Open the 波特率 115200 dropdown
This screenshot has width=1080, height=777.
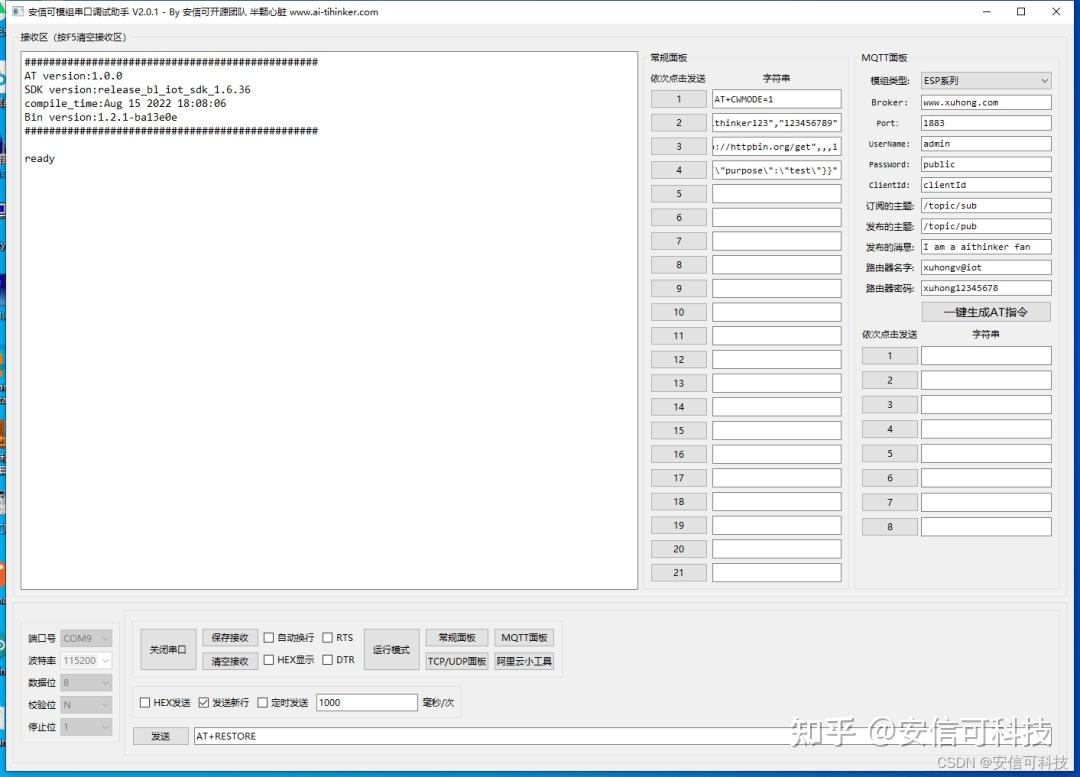click(103, 660)
